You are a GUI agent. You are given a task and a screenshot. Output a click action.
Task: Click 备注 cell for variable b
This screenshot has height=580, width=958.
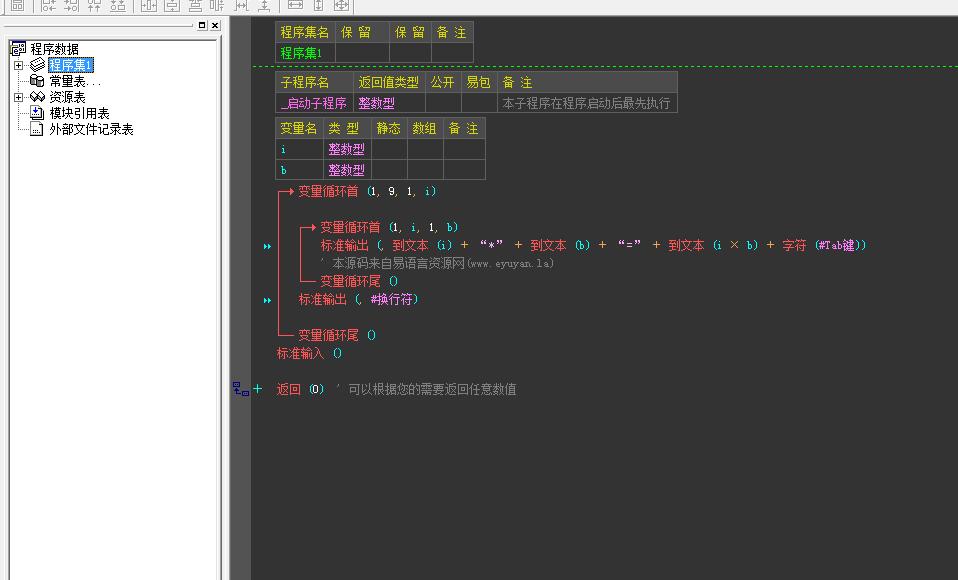point(464,170)
